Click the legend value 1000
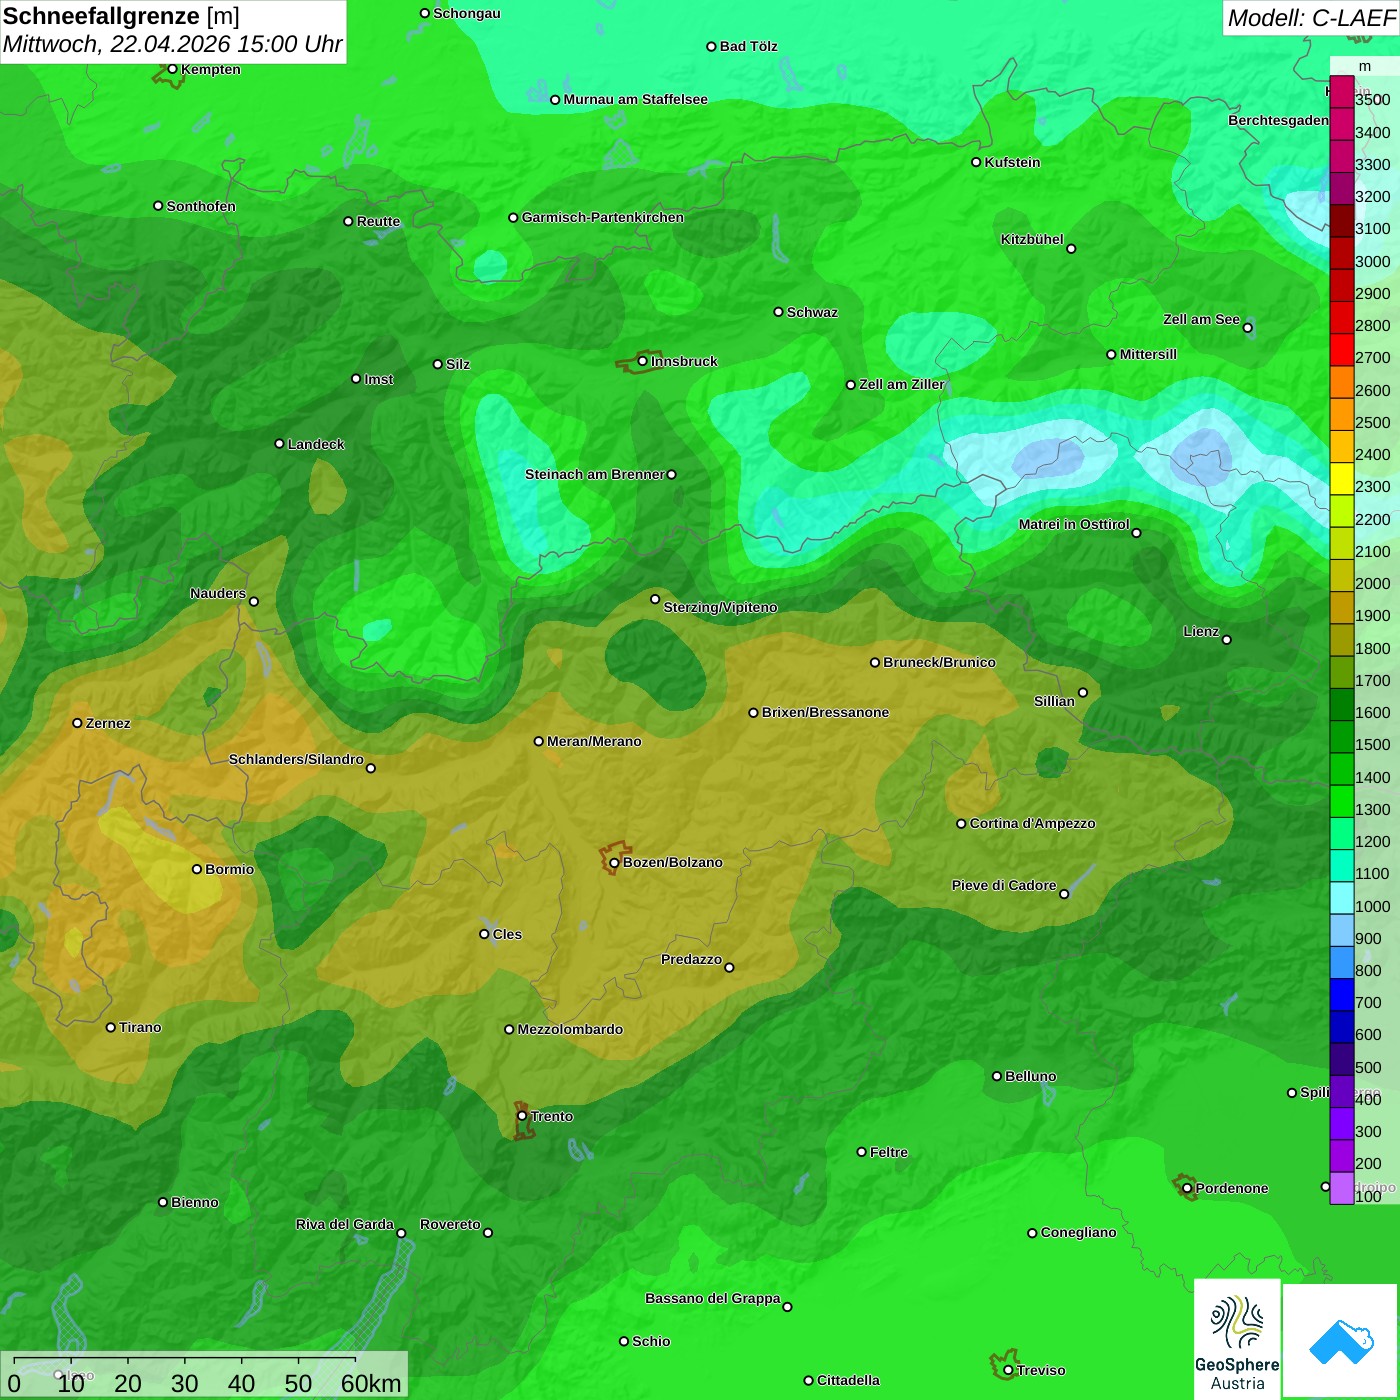Viewport: 1400px width, 1400px height. click(1372, 906)
